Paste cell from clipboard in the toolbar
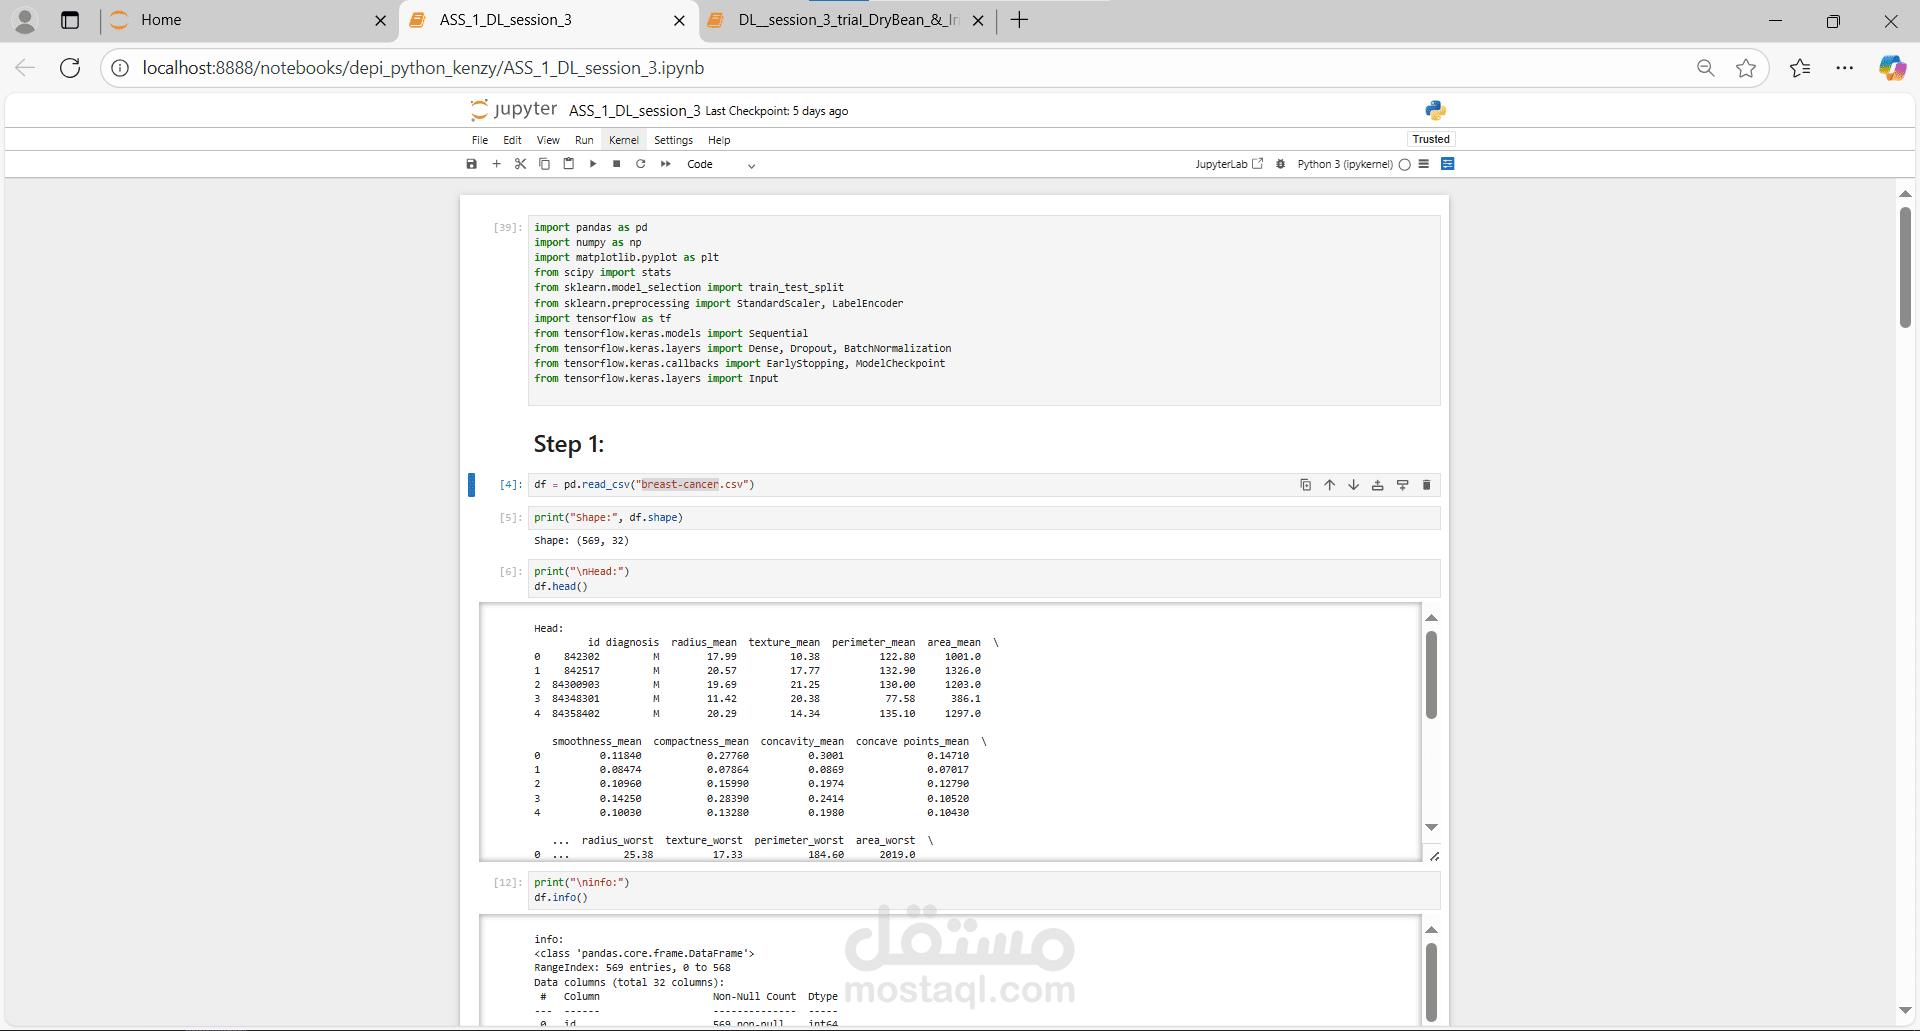Image resolution: width=1920 pixels, height=1031 pixels. tap(568, 164)
